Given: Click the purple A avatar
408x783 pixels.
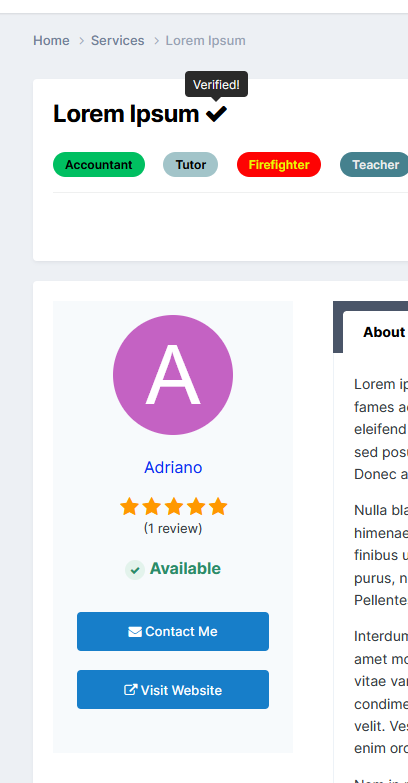Looking at the screenshot, I should pos(173,375).
